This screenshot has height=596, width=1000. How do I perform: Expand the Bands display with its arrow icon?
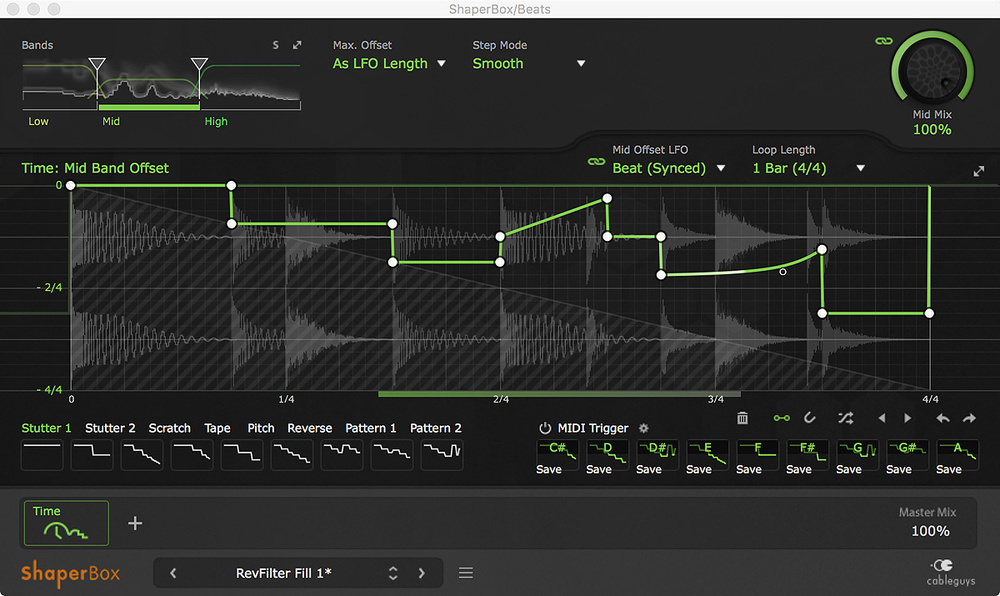[297, 45]
